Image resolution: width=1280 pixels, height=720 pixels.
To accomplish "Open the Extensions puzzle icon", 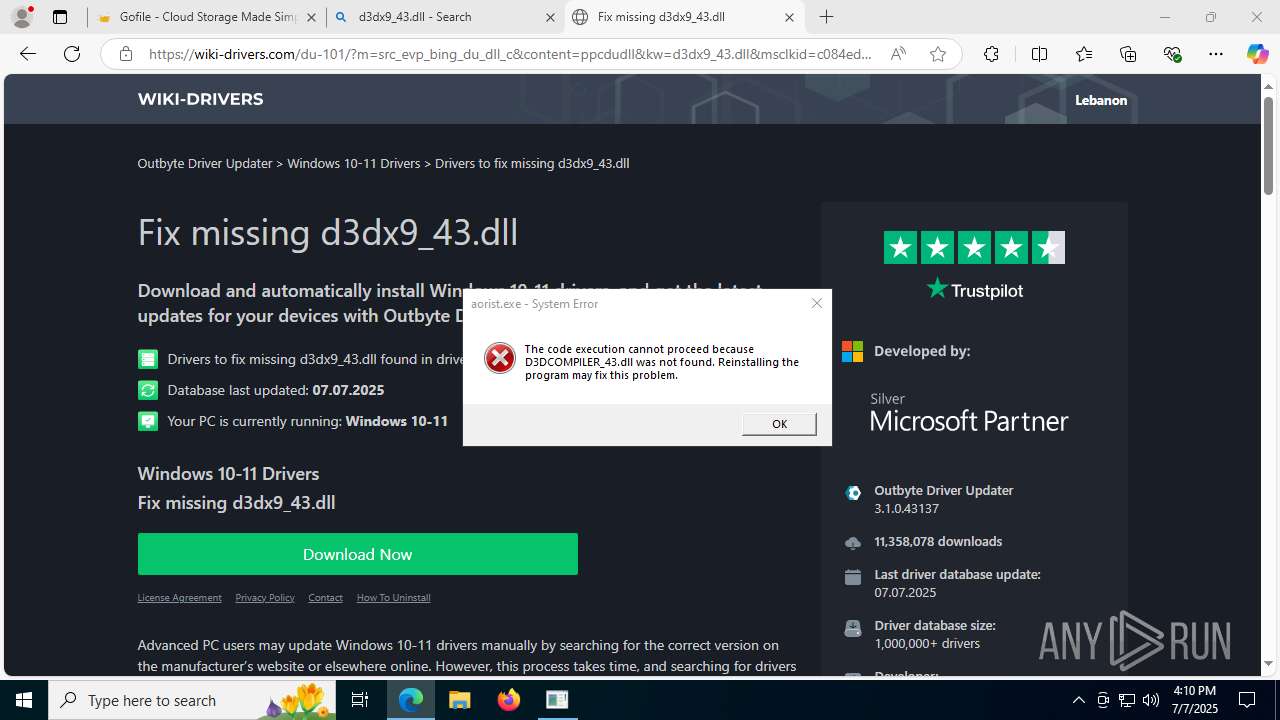I will [x=991, y=54].
